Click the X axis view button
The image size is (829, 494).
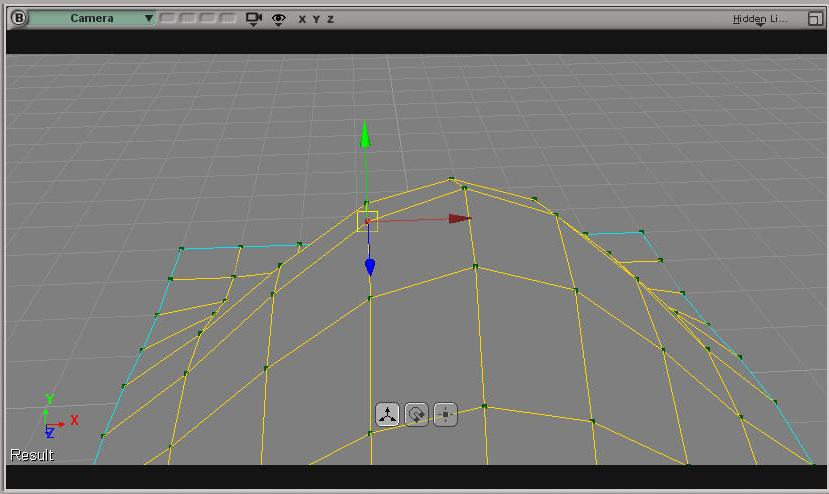click(302, 19)
